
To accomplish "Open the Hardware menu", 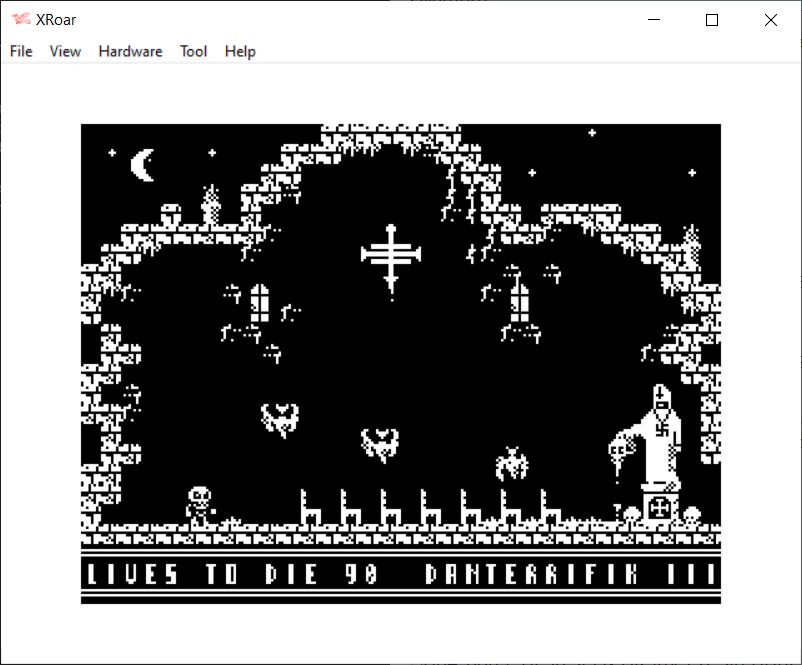I will pyautogui.click(x=130, y=51).
